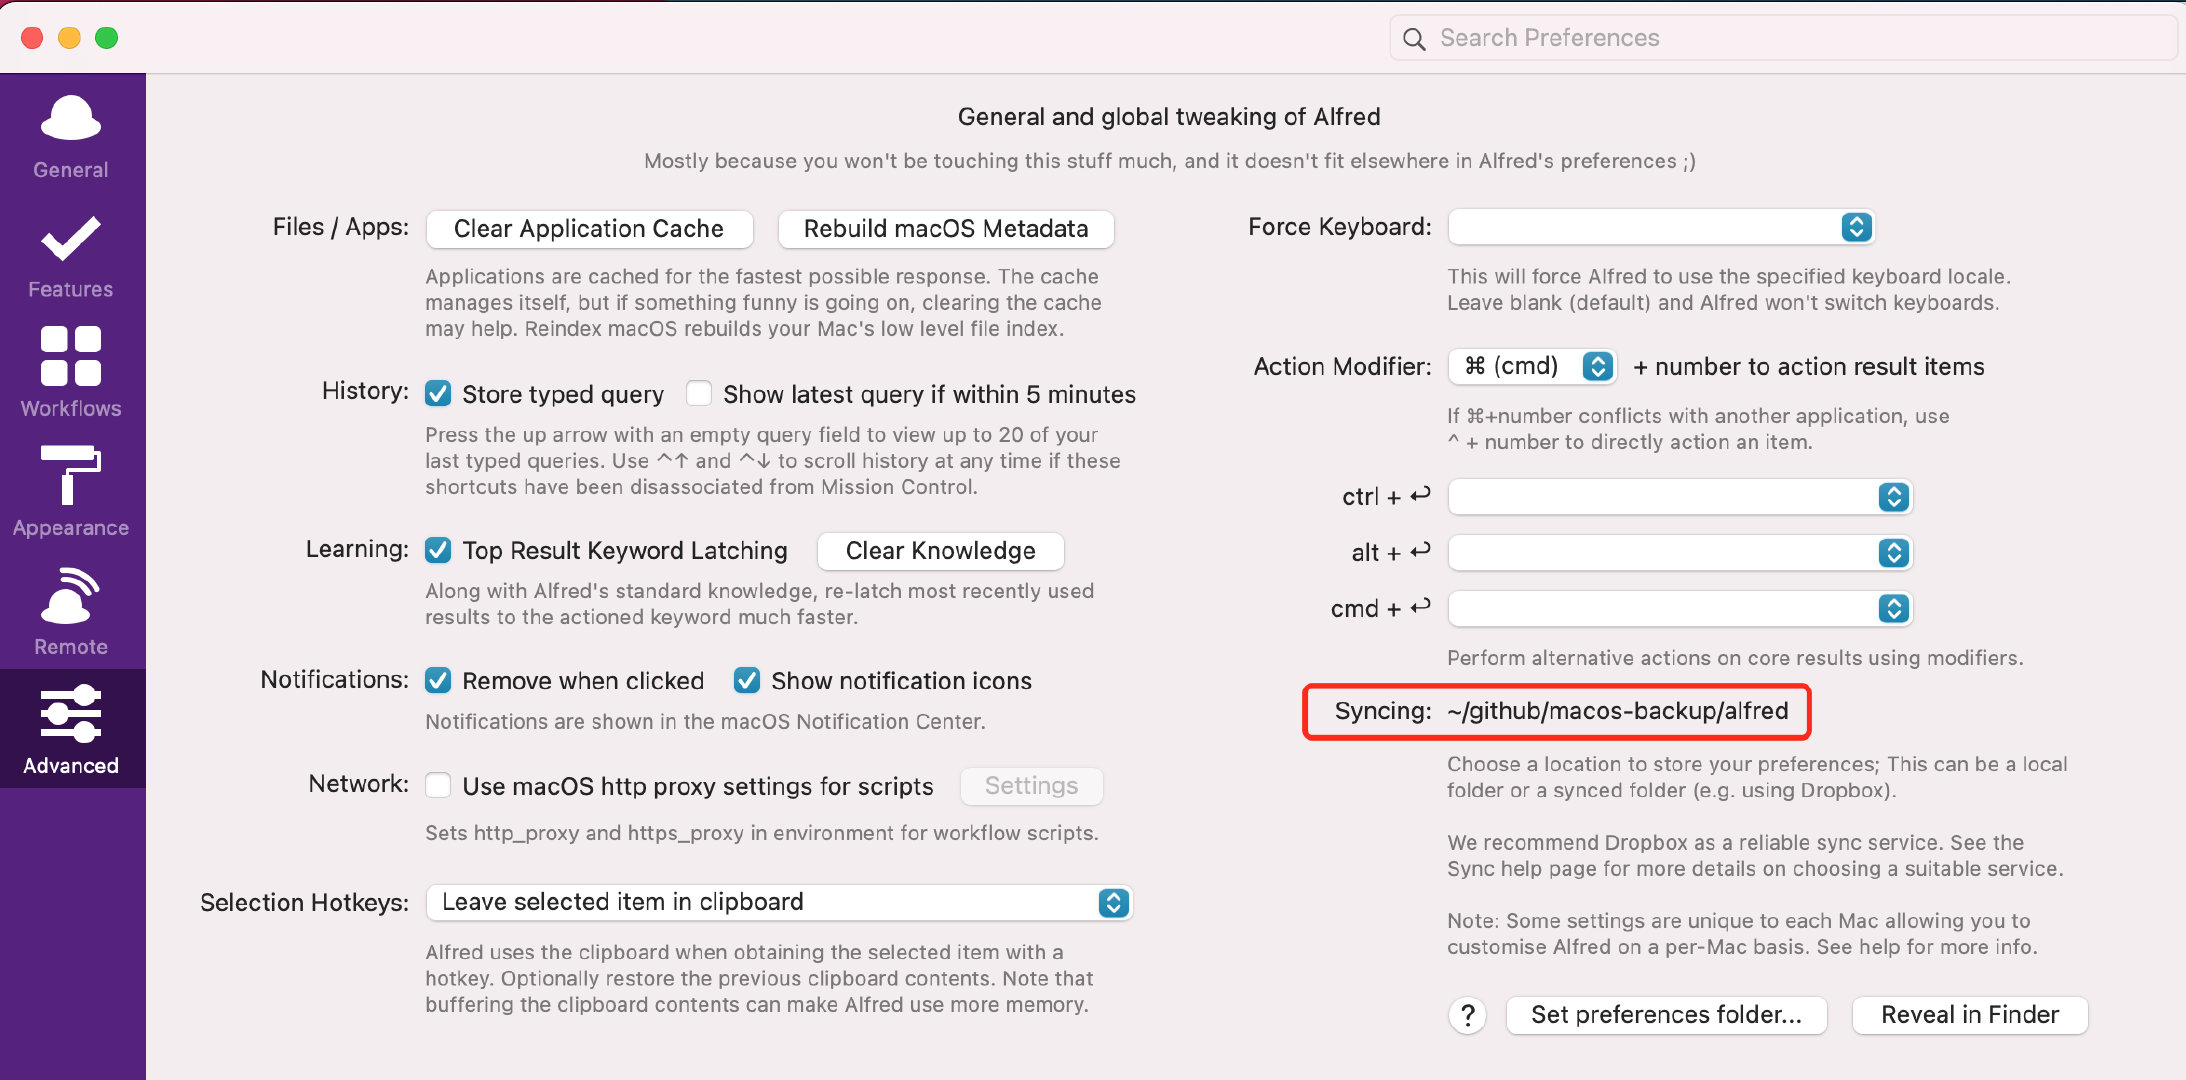Close the Alfred Preferences window

(32, 38)
